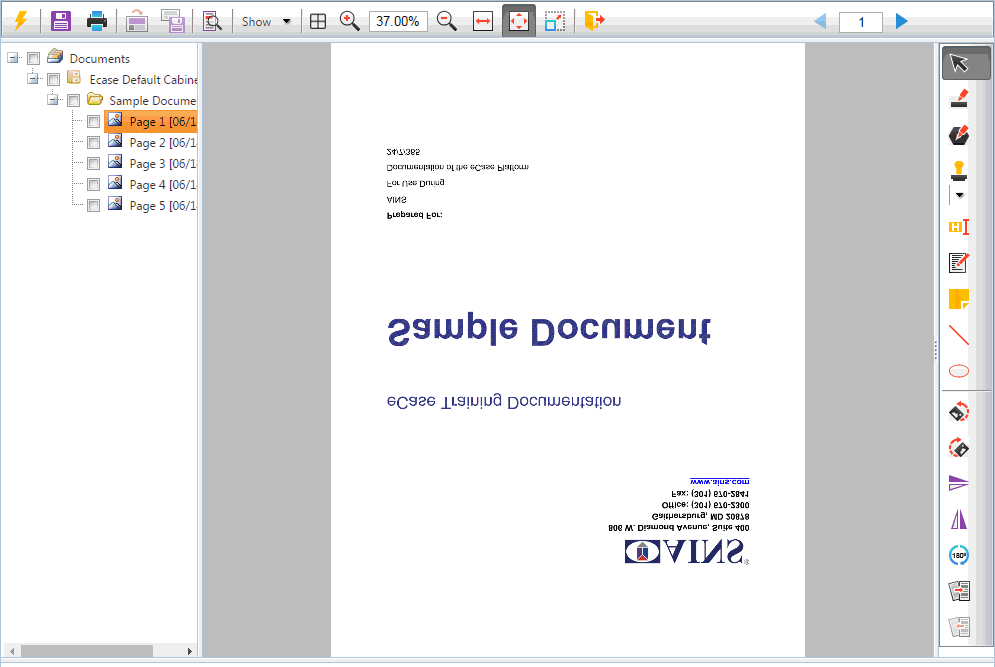Go to the next page with right arrow
This screenshot has width=995, height=667.
pyautogui.click(x=901, y=22)
